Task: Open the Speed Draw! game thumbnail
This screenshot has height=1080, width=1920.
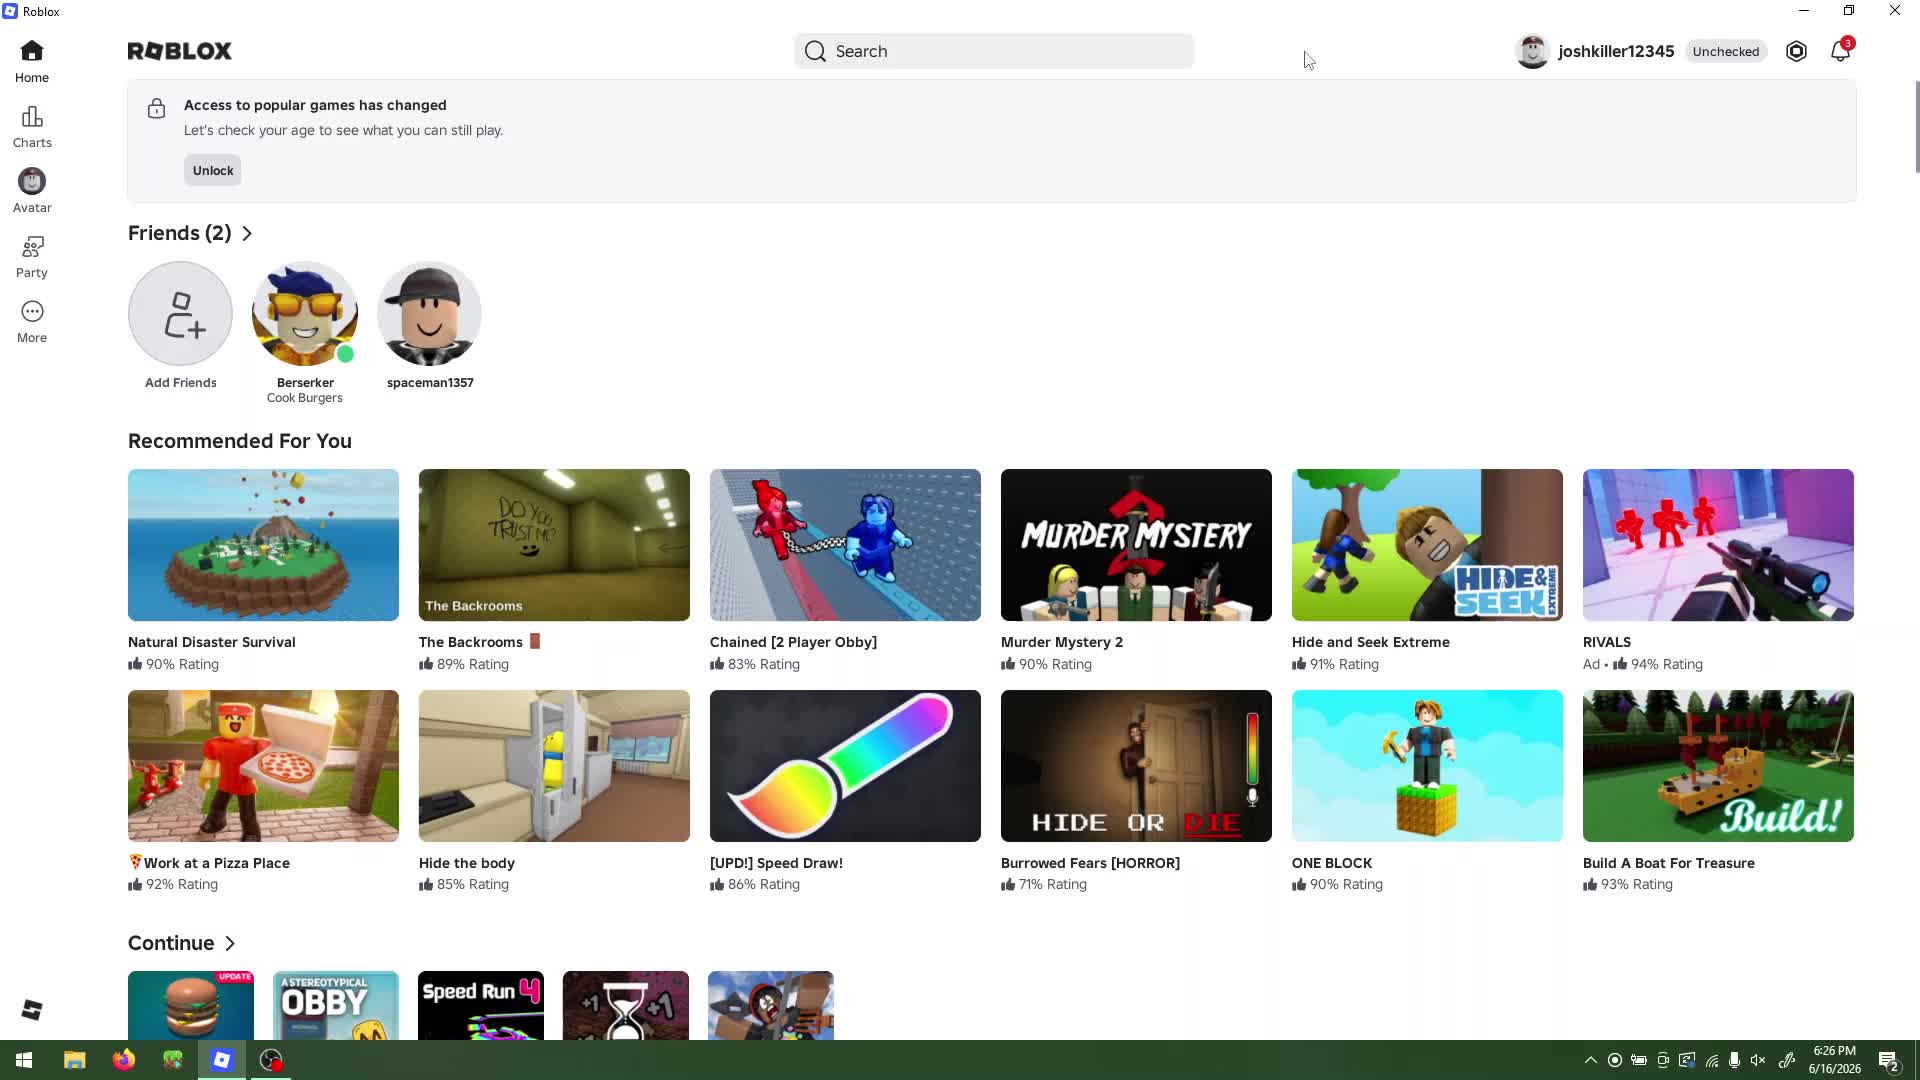Action: (x=845, y=766)
